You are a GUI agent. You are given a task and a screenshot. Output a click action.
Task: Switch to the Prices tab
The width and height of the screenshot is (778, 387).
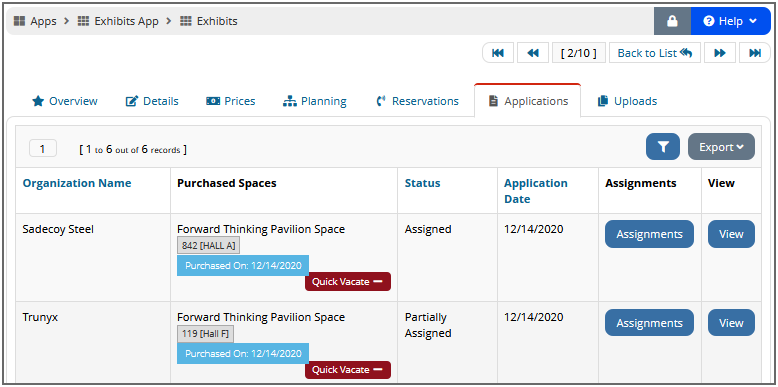pyautogui.click(x=231, y=101)
